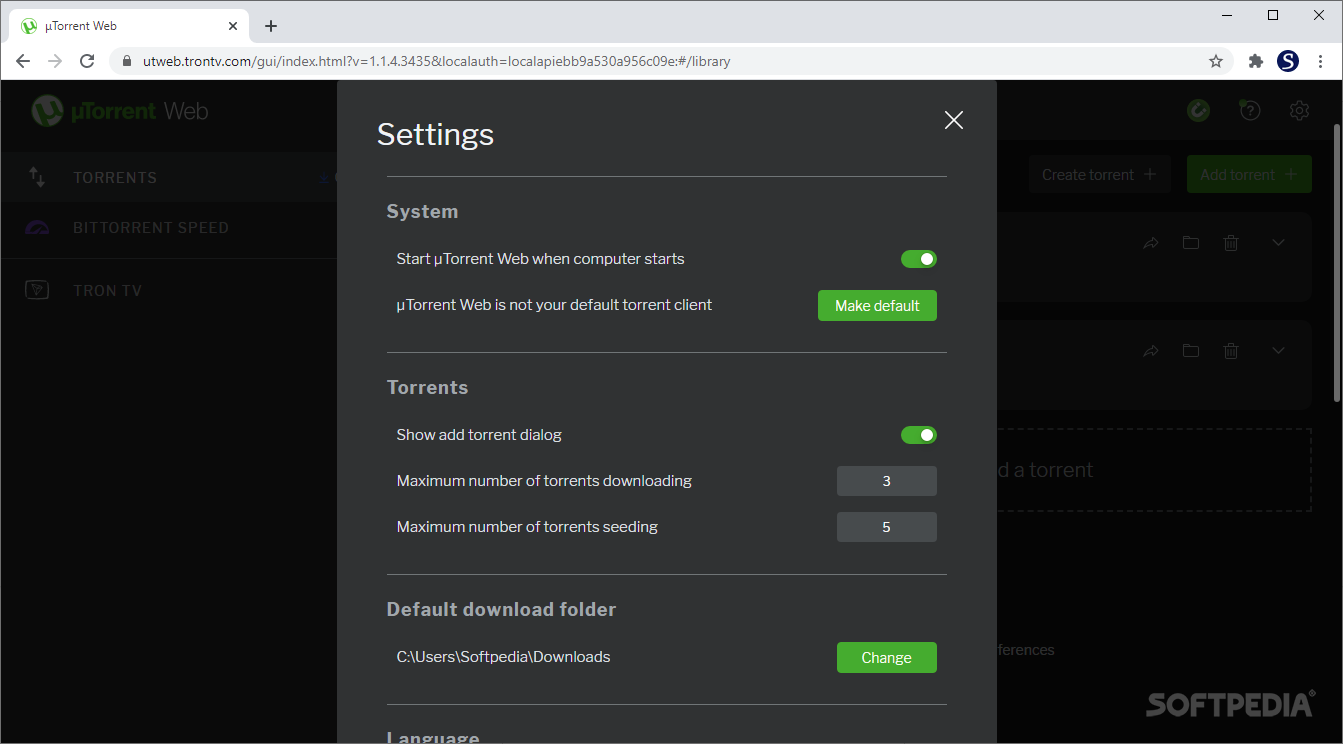1343x744 pixels.
Task: Click the BitTorrent Speed gauge icon
Action: click(x=37, y=228)
